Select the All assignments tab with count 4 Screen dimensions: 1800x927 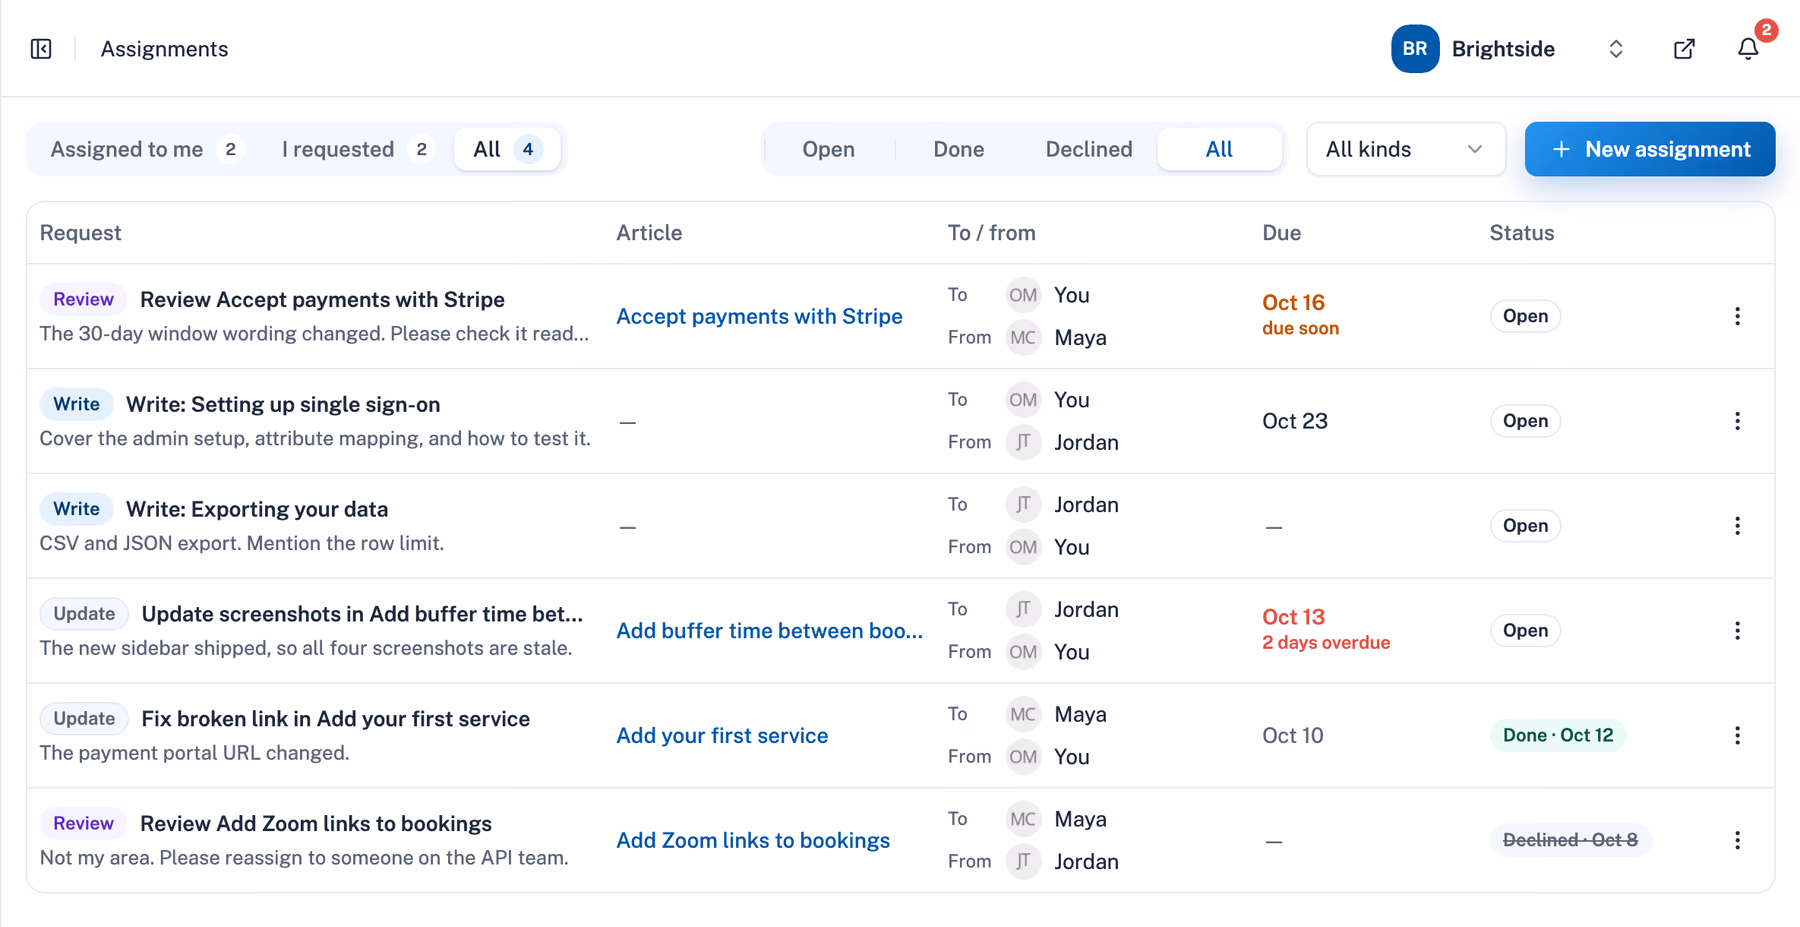507,149
